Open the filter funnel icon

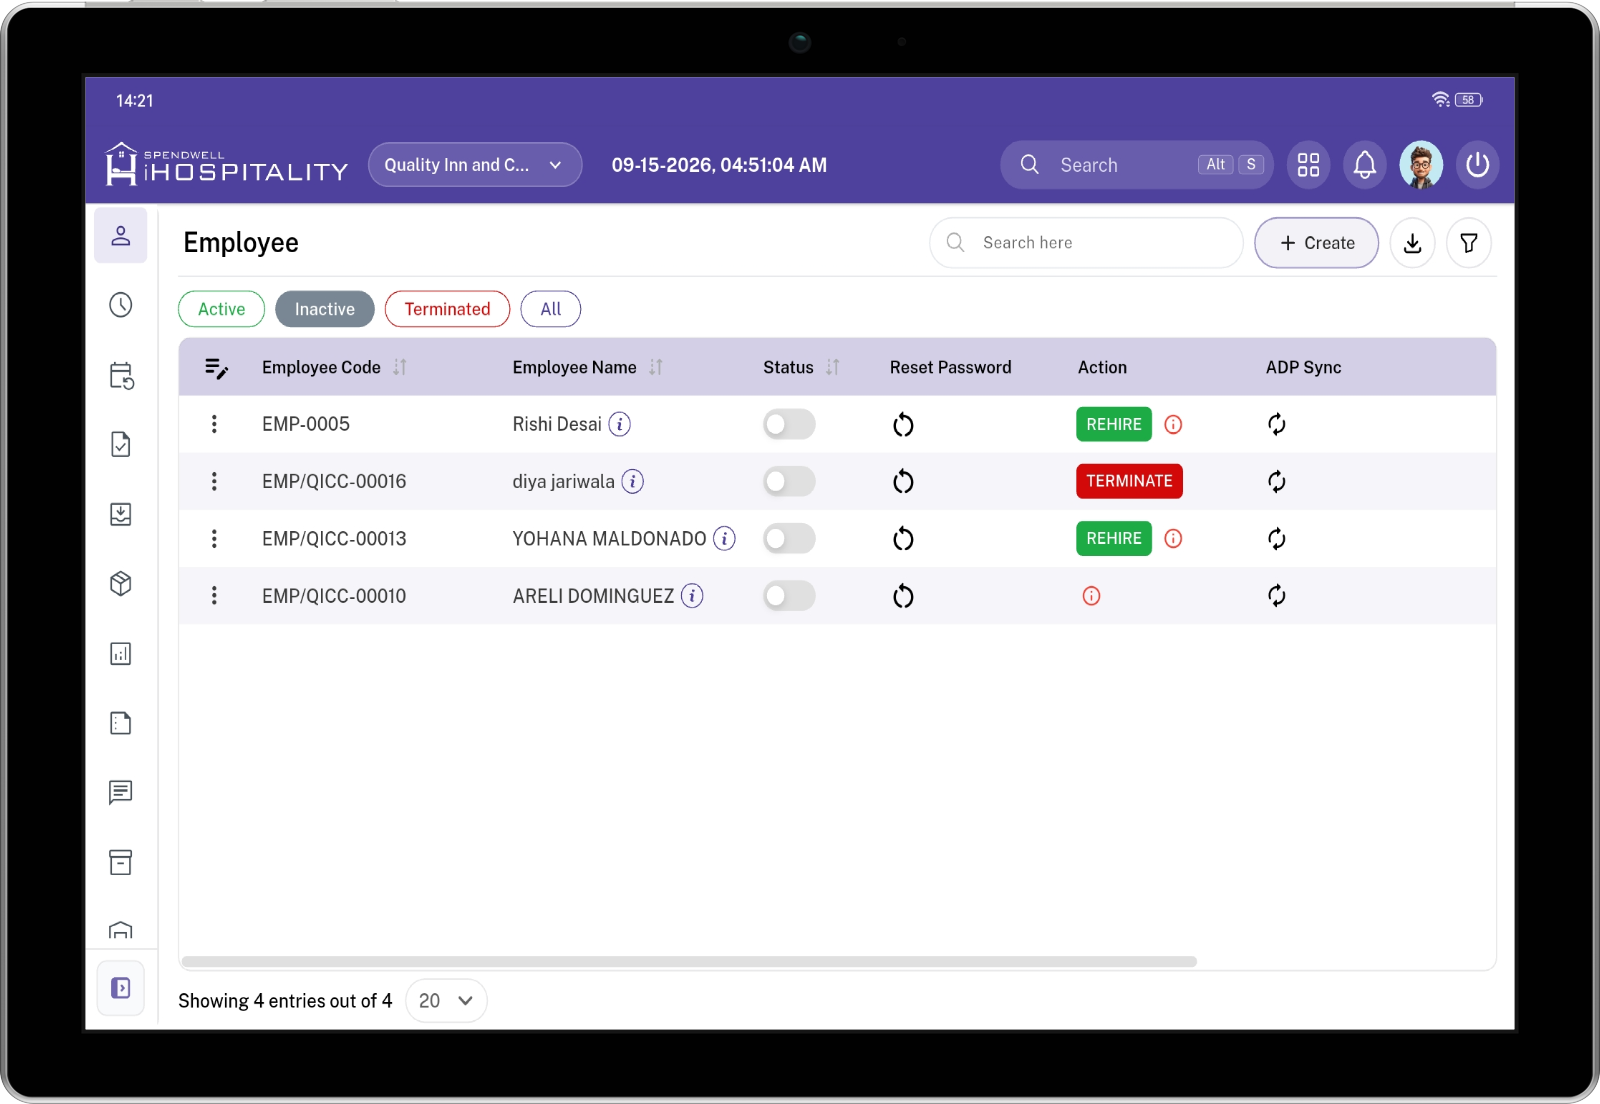coord(1469,243)
